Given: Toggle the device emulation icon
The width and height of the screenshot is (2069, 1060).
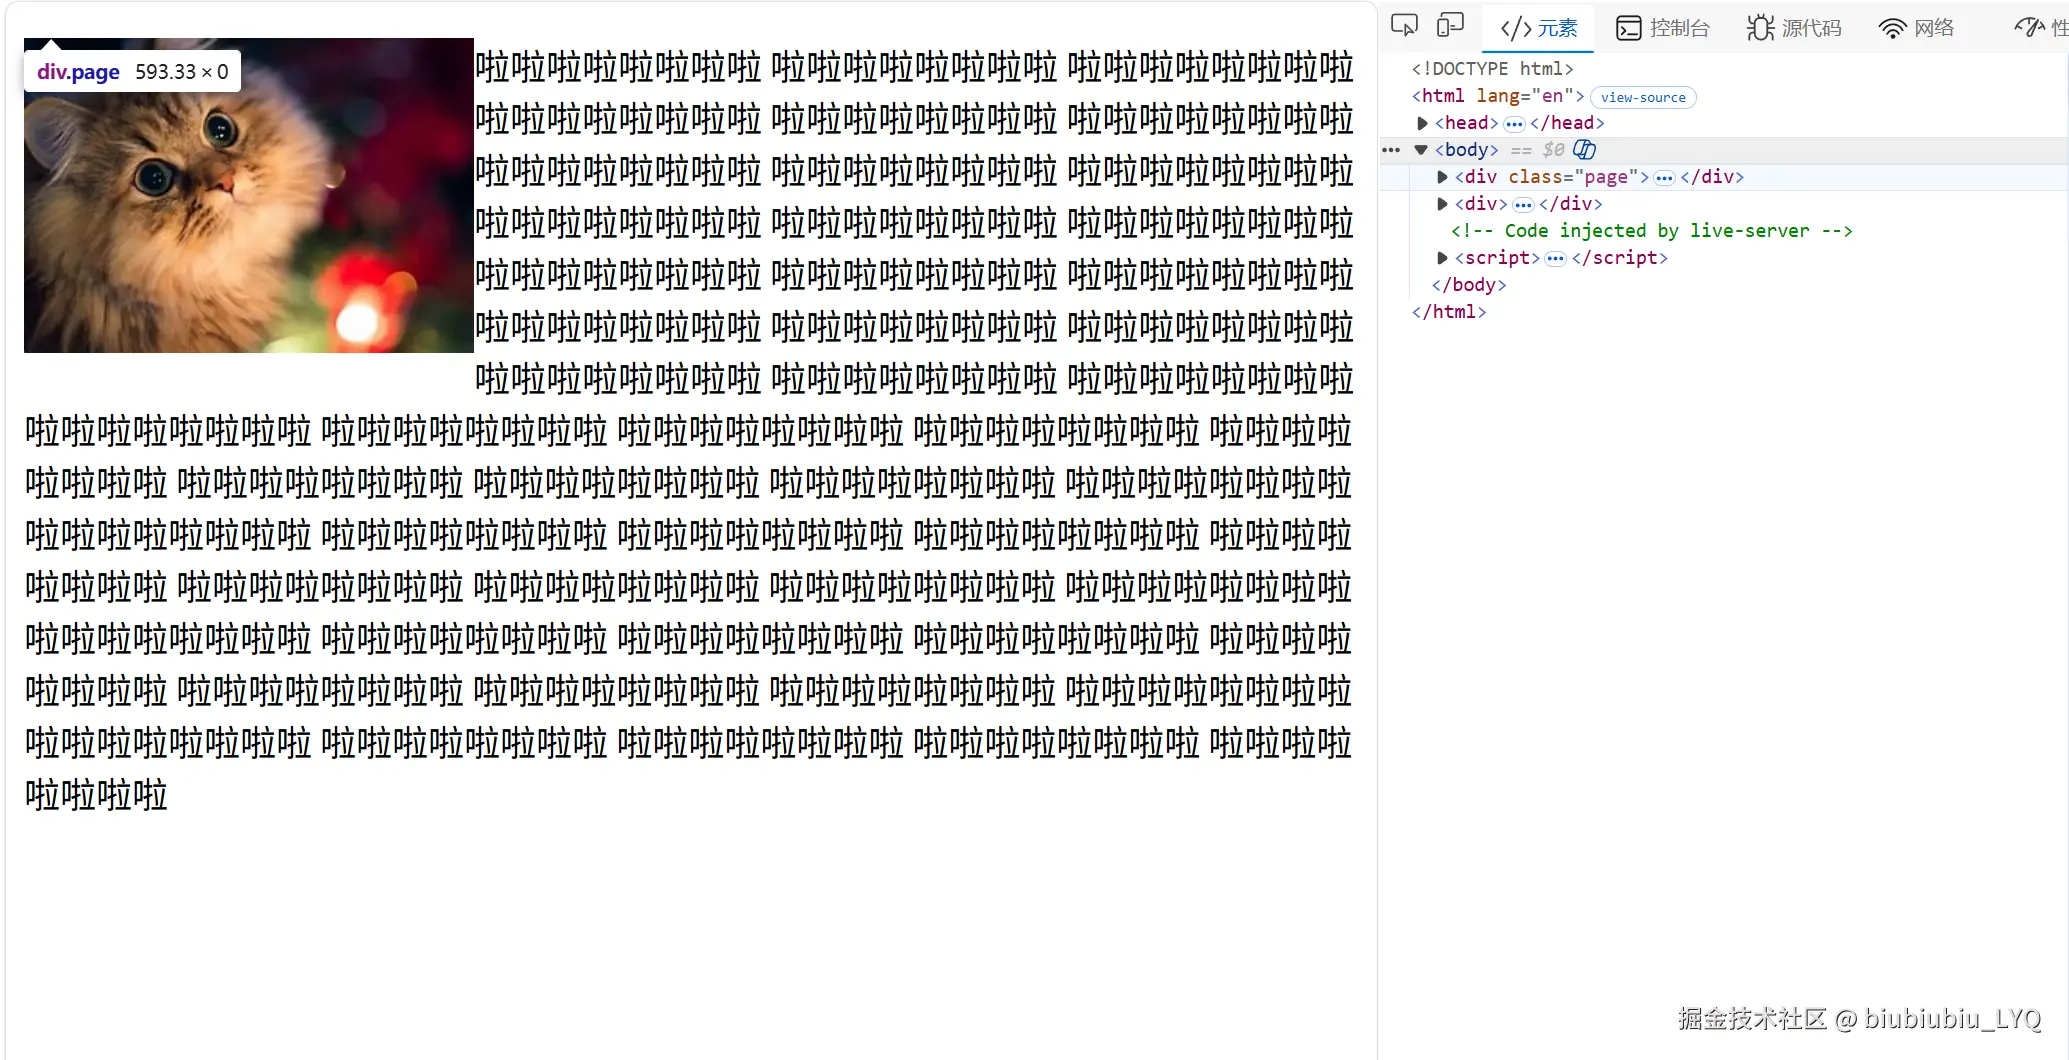Looking at the screenshot, I should [1450, 26].
